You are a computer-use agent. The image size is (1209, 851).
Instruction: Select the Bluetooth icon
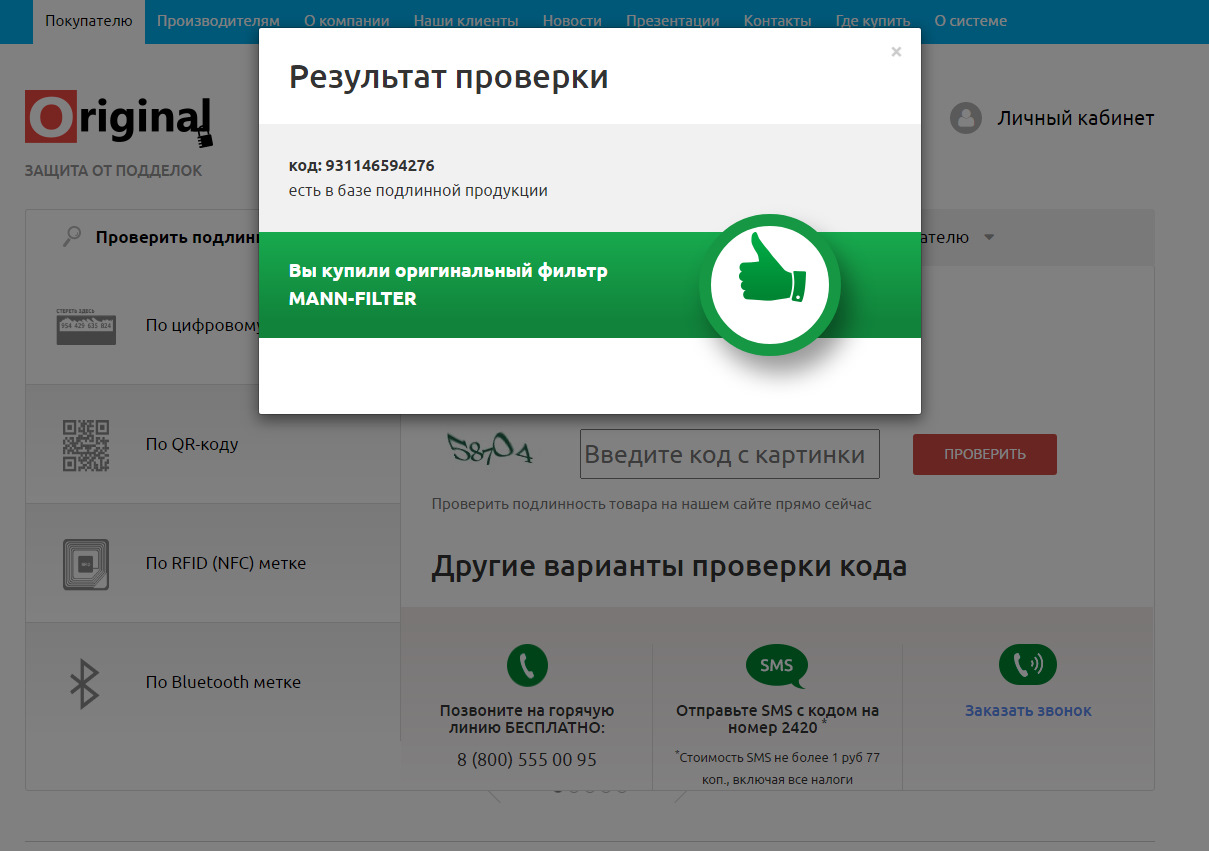click(x=84, y=683)
